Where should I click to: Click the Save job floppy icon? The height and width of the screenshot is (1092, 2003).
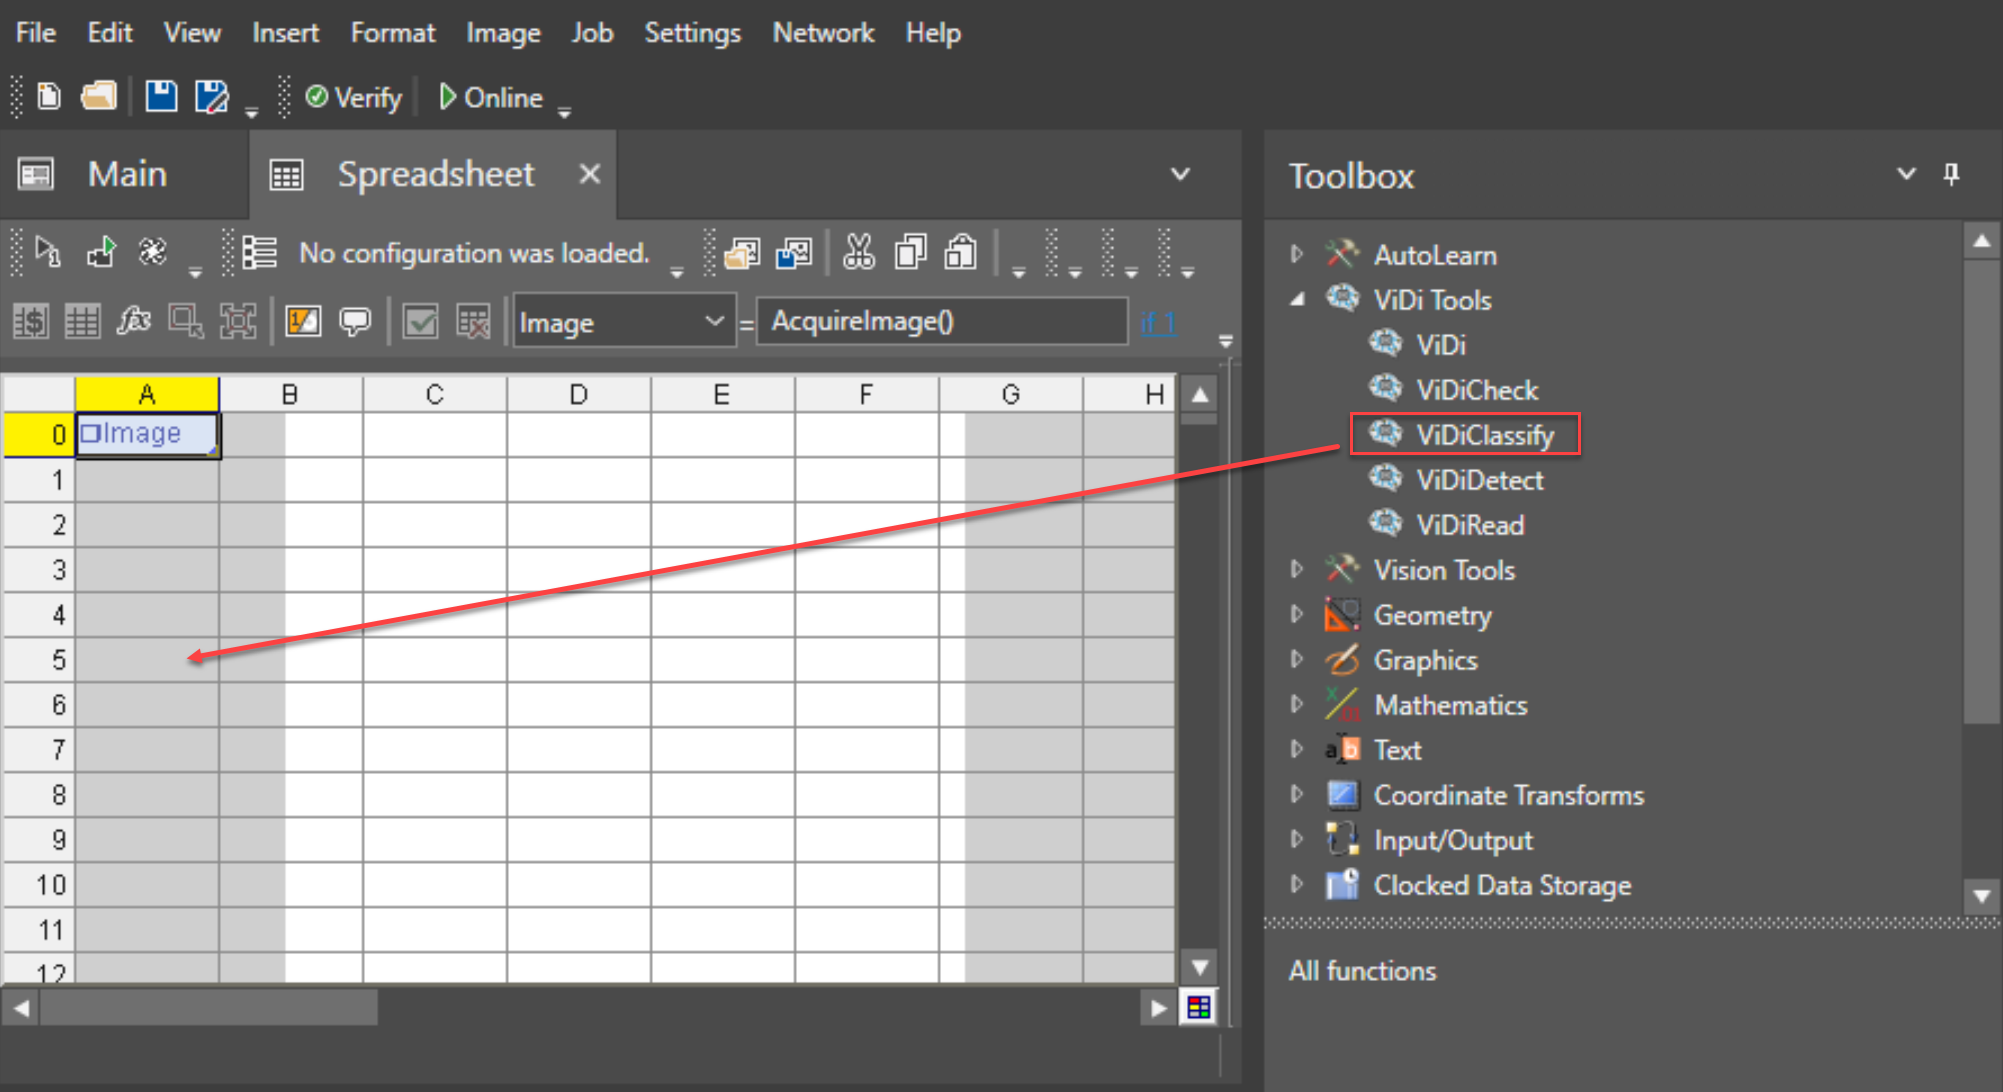tap(161, 97)
